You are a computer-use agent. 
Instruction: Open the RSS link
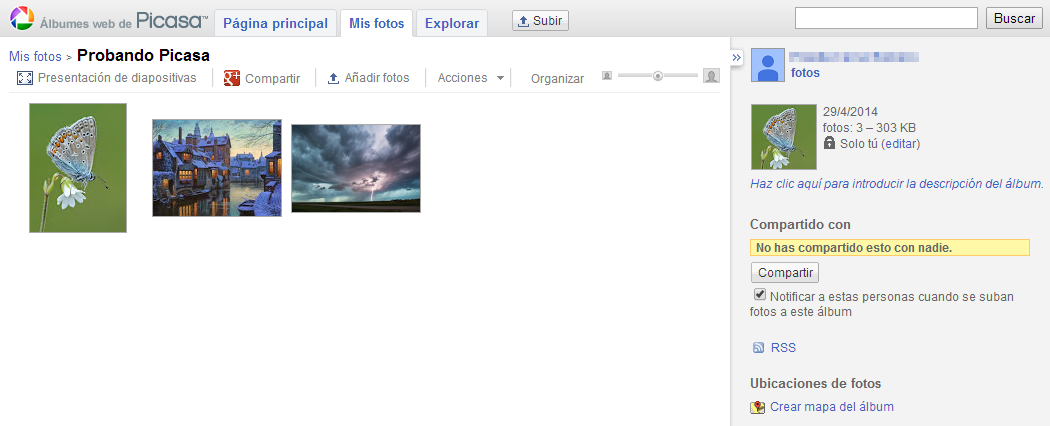click(783, 348)
